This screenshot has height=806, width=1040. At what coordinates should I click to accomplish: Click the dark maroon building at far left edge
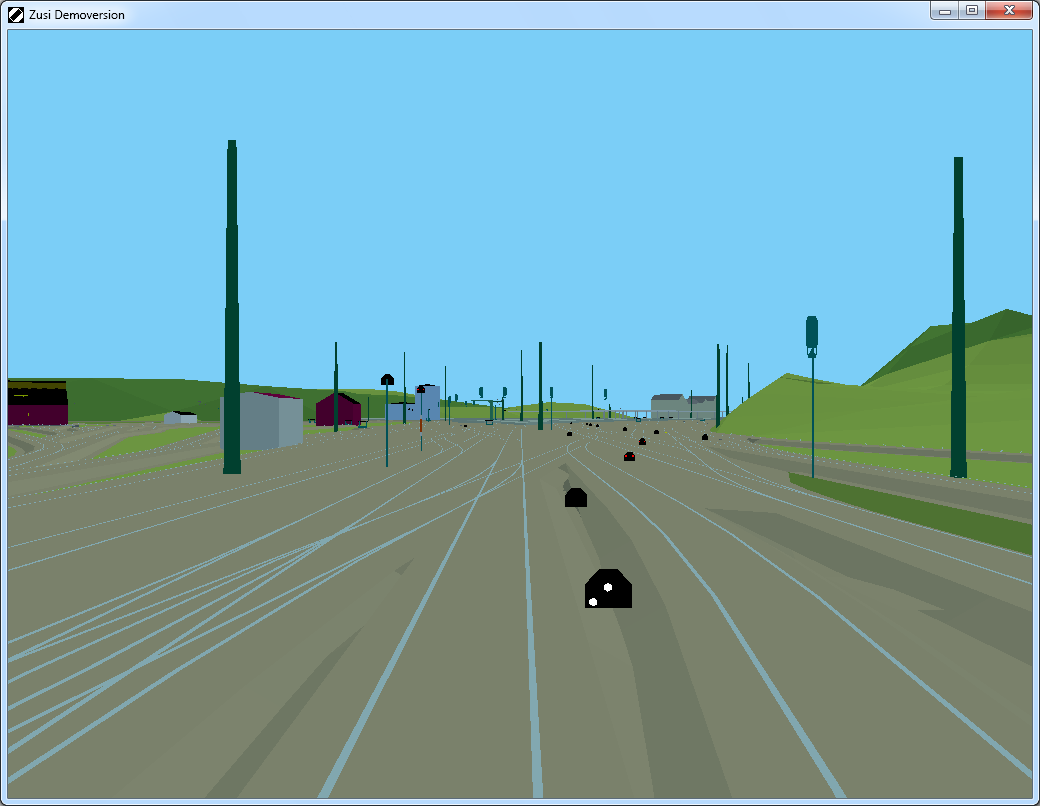[x=37, y=403]
